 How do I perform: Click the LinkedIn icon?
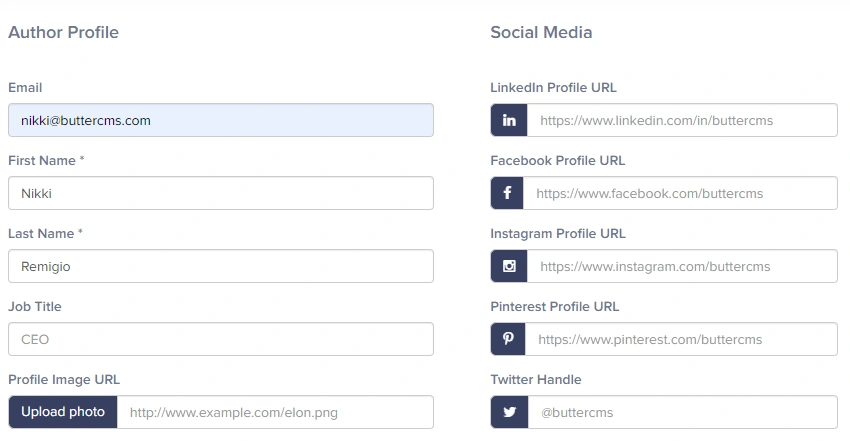(x=509, y=120)
